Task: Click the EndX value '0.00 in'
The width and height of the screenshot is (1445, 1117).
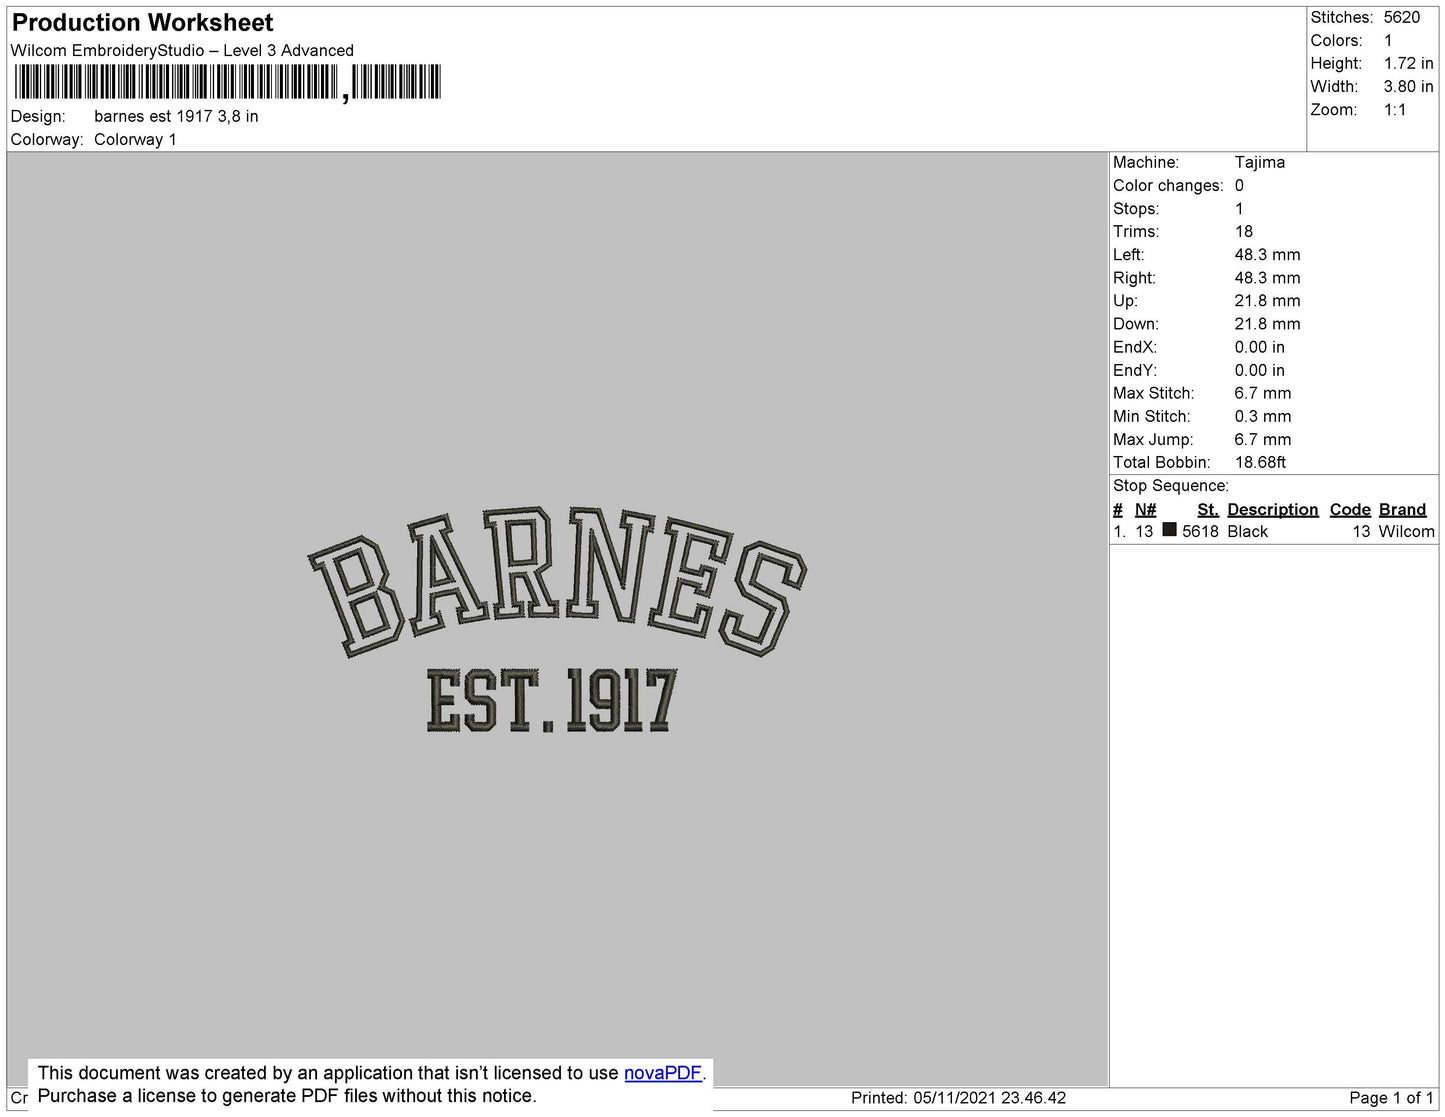Action: [x=1260, y=347]
